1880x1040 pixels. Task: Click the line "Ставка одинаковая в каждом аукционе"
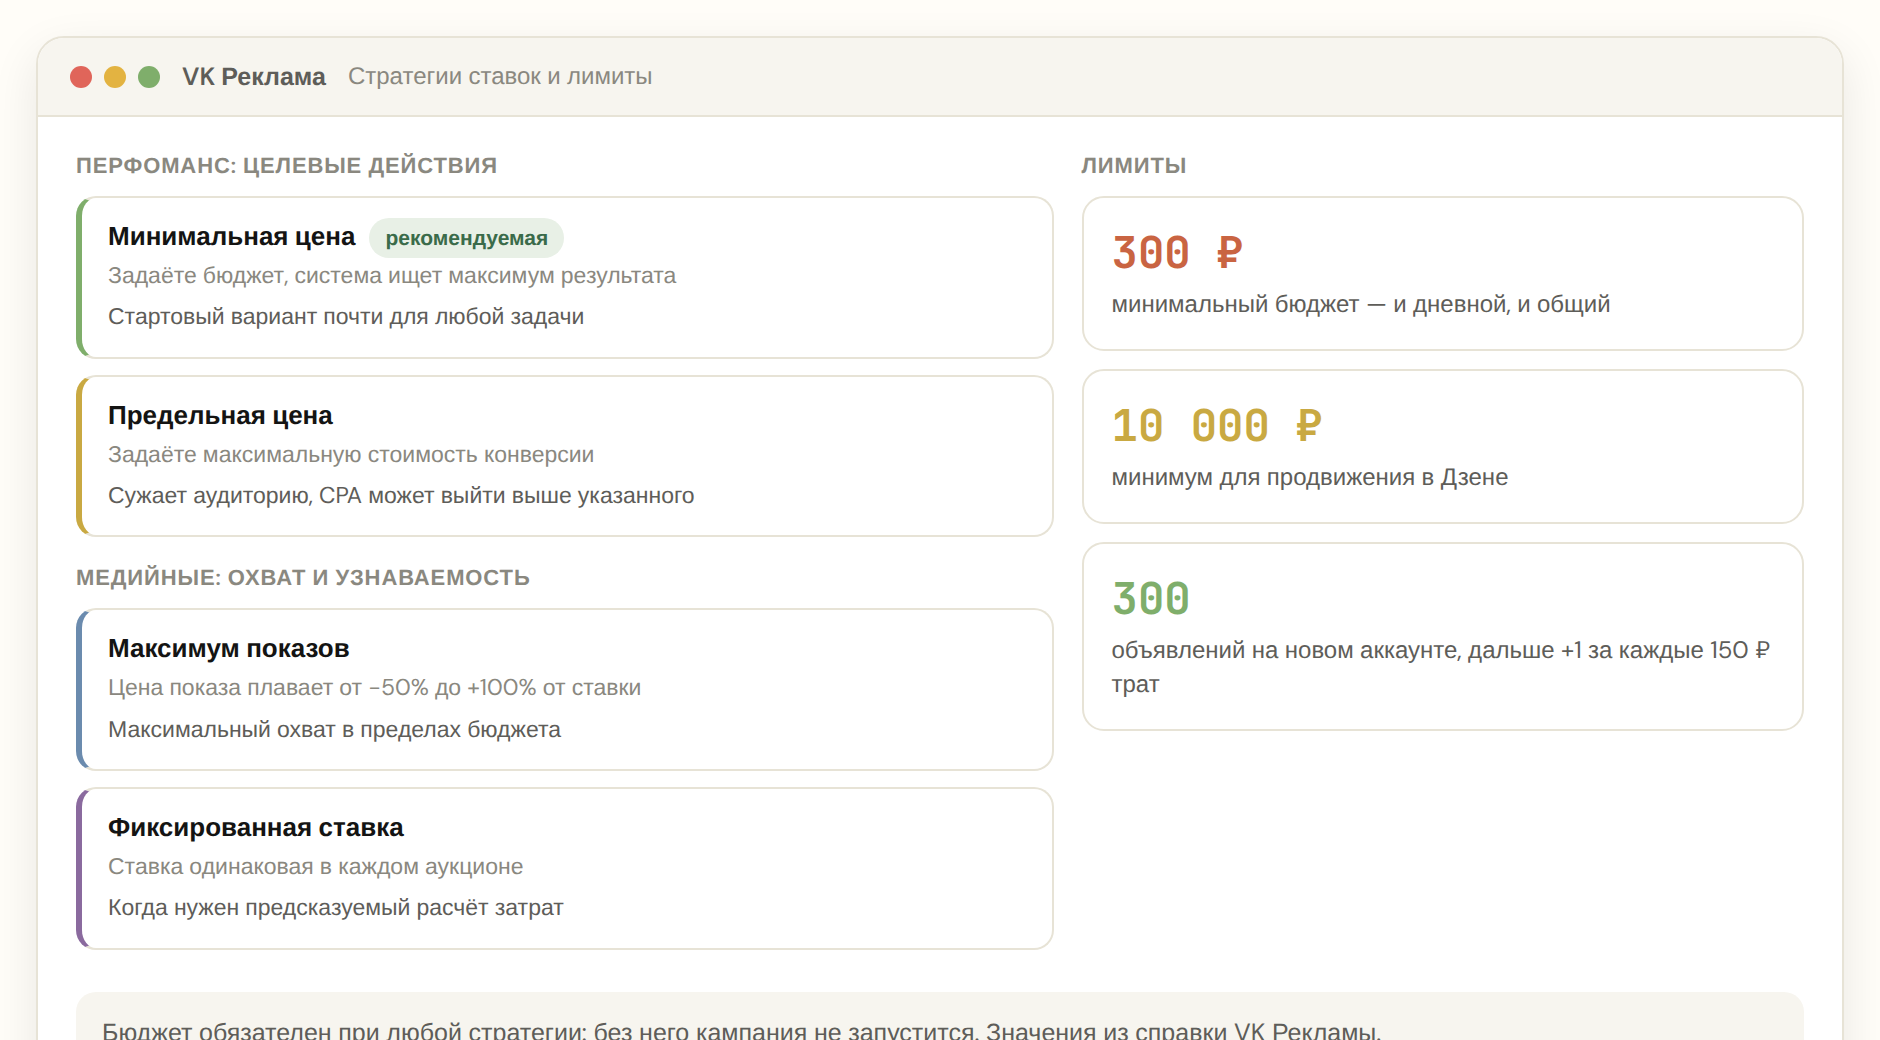coord(315,866)
